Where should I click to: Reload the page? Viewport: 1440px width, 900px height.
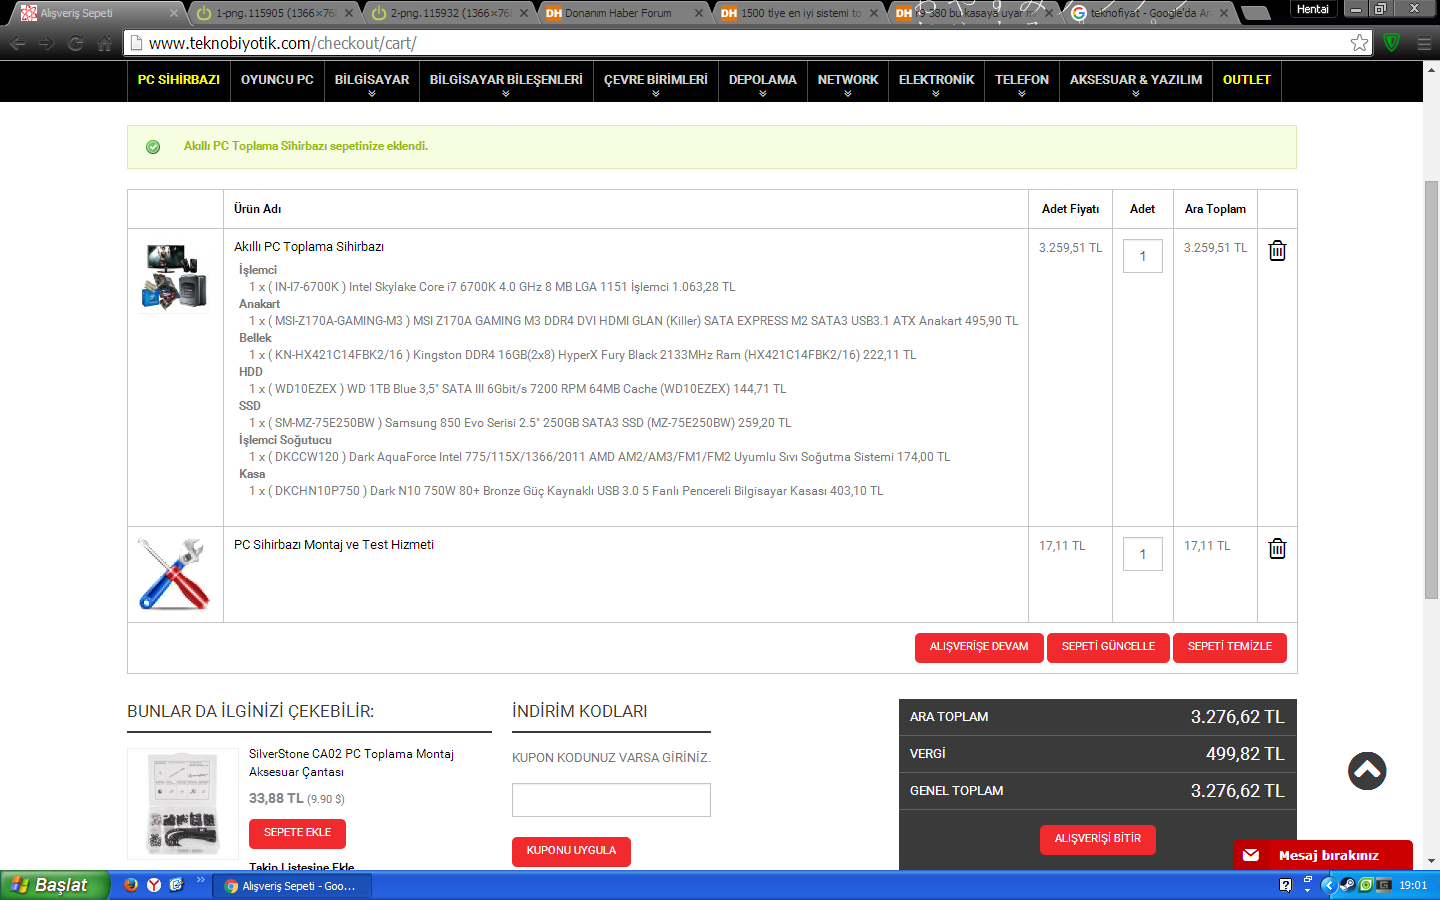click(75, 43)
